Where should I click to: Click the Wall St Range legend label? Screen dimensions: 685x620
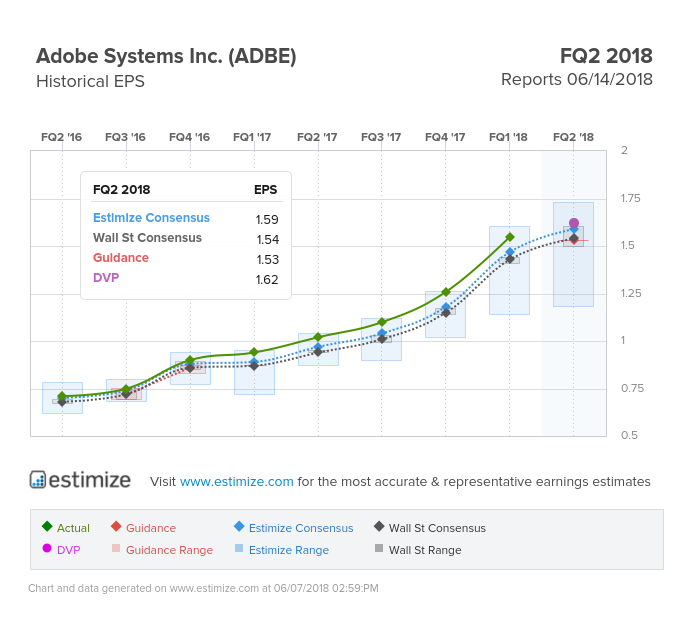point(425,550)
